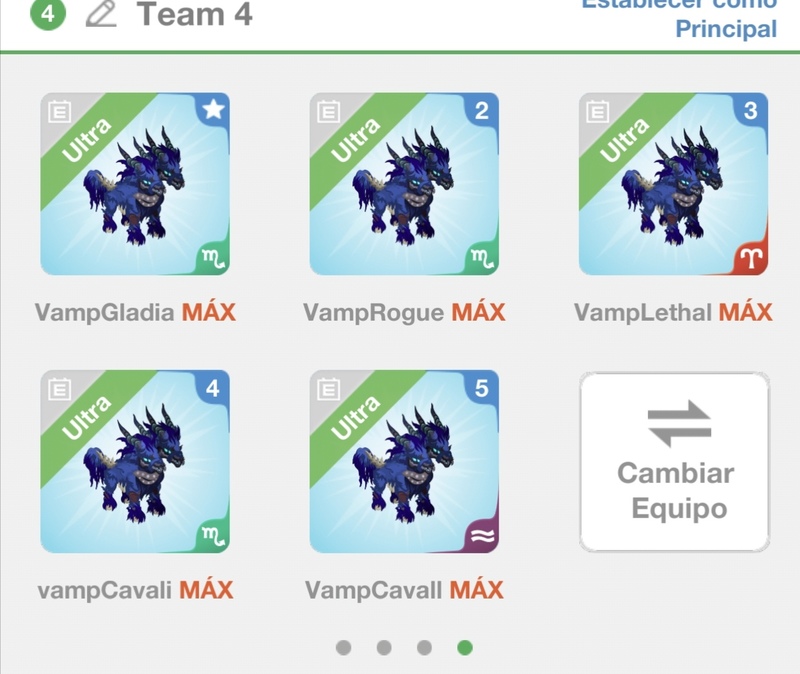
Task: Tap the Scorpio sign on the vampCavali card
Action: (213, 536)
